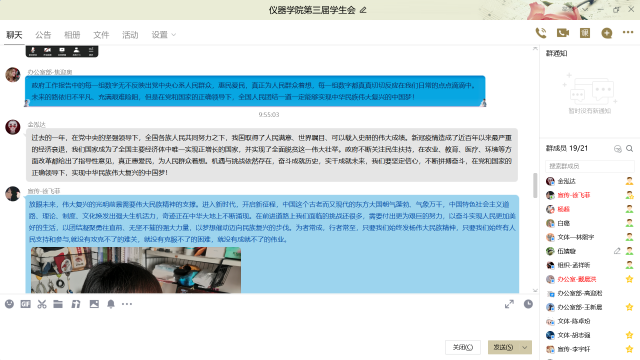Click the member filter icon beside search
The width and height of the screenshot is (640, 360).
point(618,149)
